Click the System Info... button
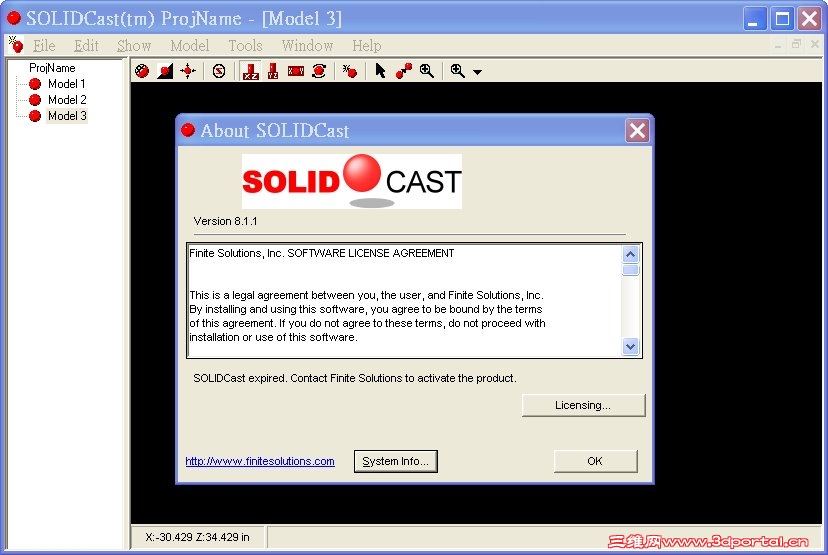The width and height of the screenshot is (828, 555). 396,461
